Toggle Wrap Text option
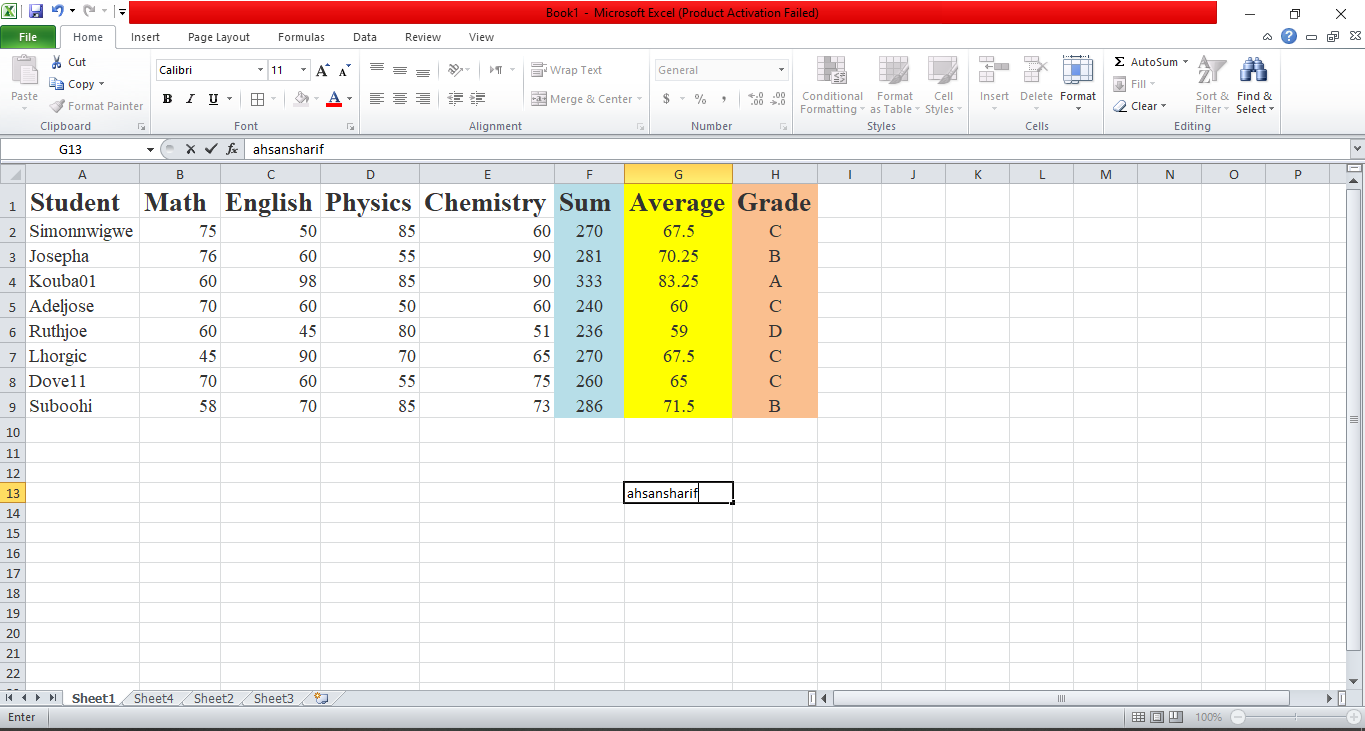This screenshot has height=731, width=1365. pyautogui.click(x=566, y=70)
